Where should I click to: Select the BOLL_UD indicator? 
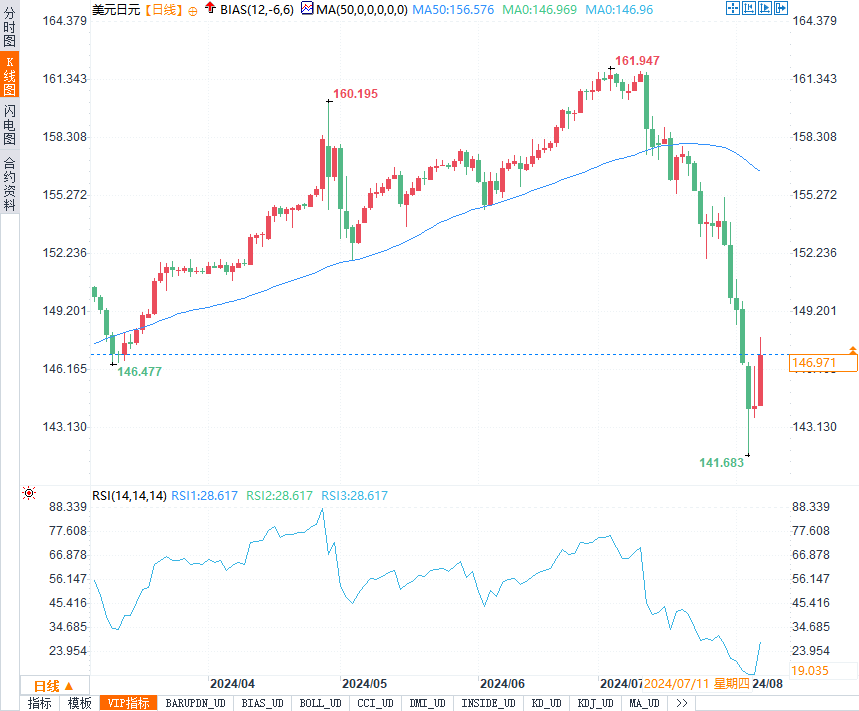320,703
